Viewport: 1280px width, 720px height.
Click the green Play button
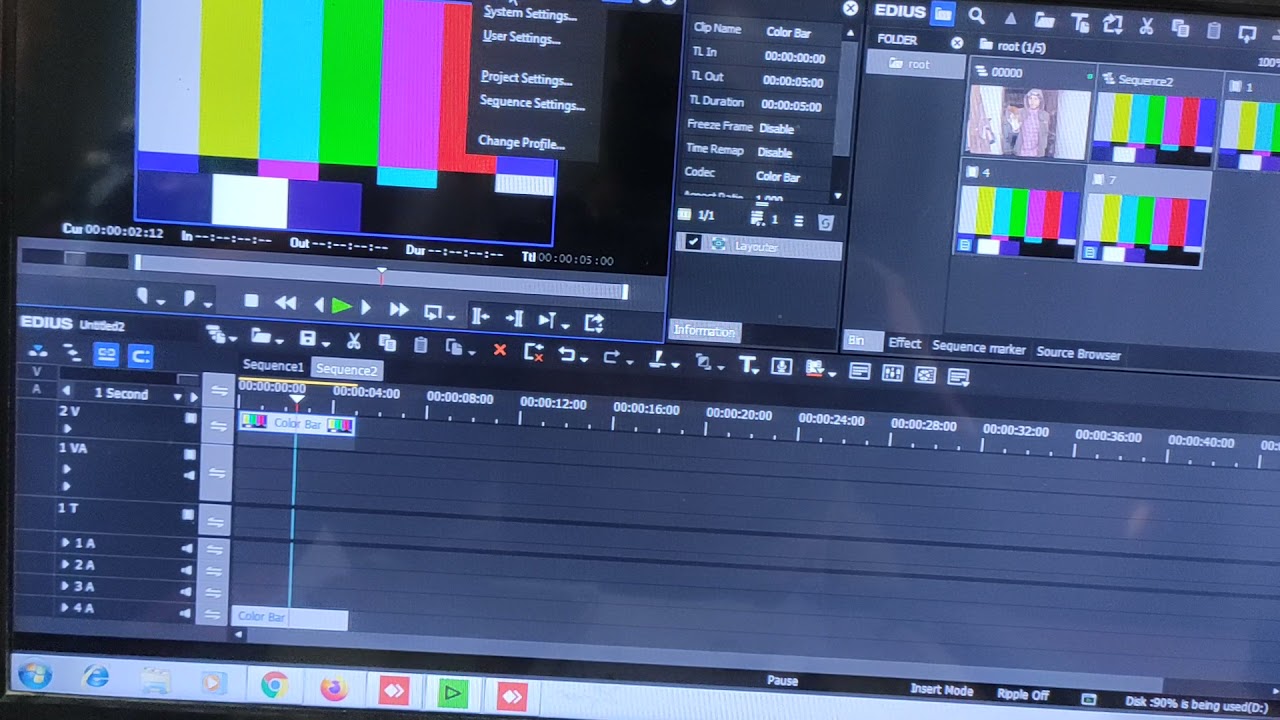341,306
